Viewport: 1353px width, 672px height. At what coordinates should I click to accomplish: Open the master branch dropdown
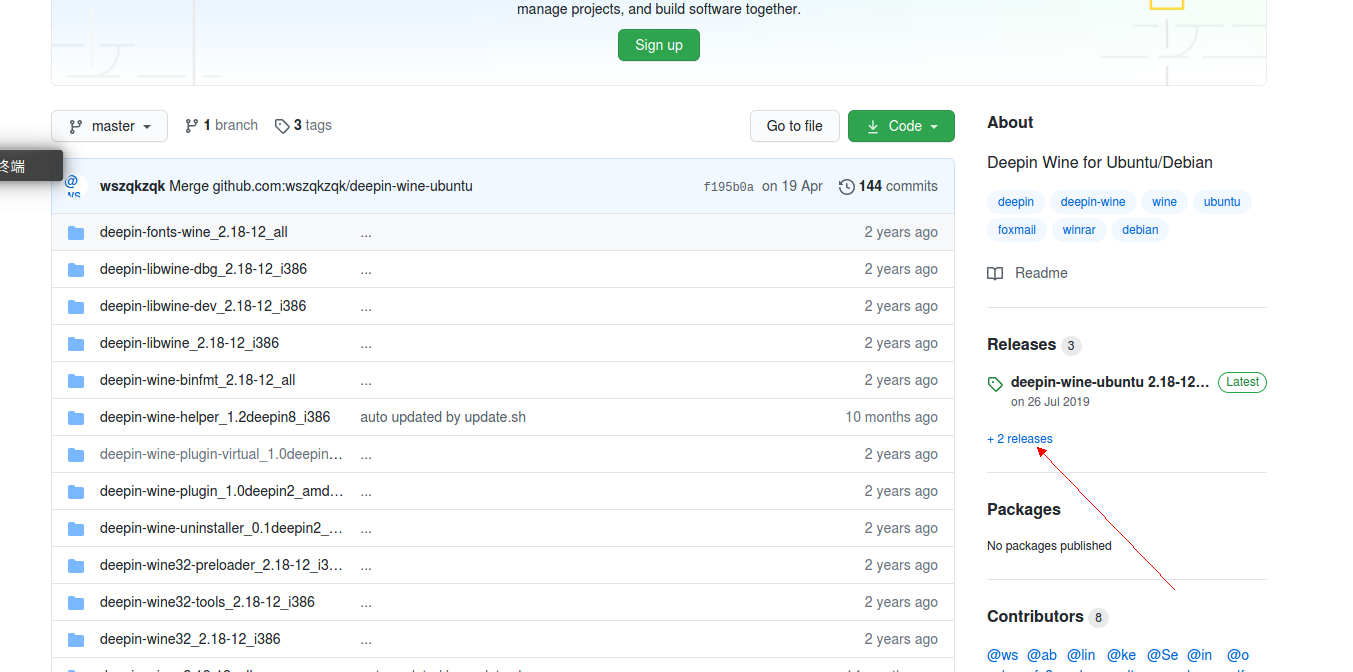(109, 126)
